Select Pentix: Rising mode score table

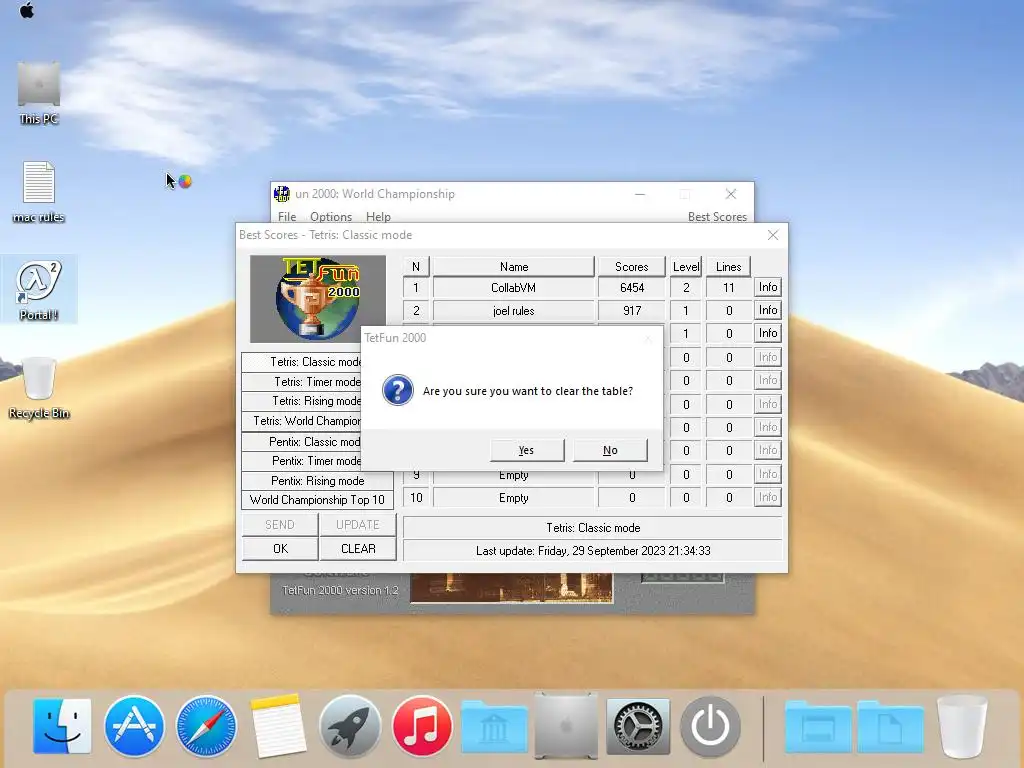317,481
